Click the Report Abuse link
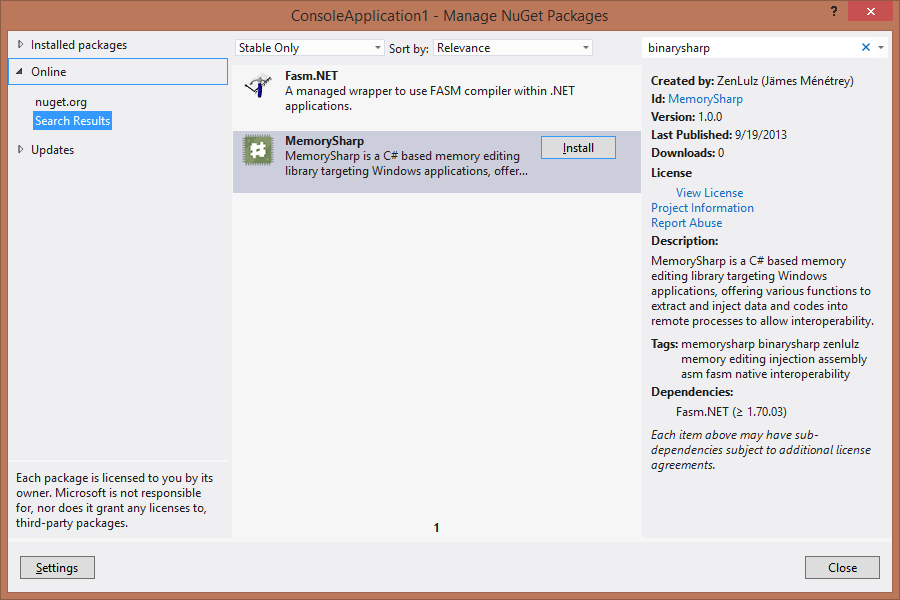This screenshot has height=600, width=900. [686, 223]
